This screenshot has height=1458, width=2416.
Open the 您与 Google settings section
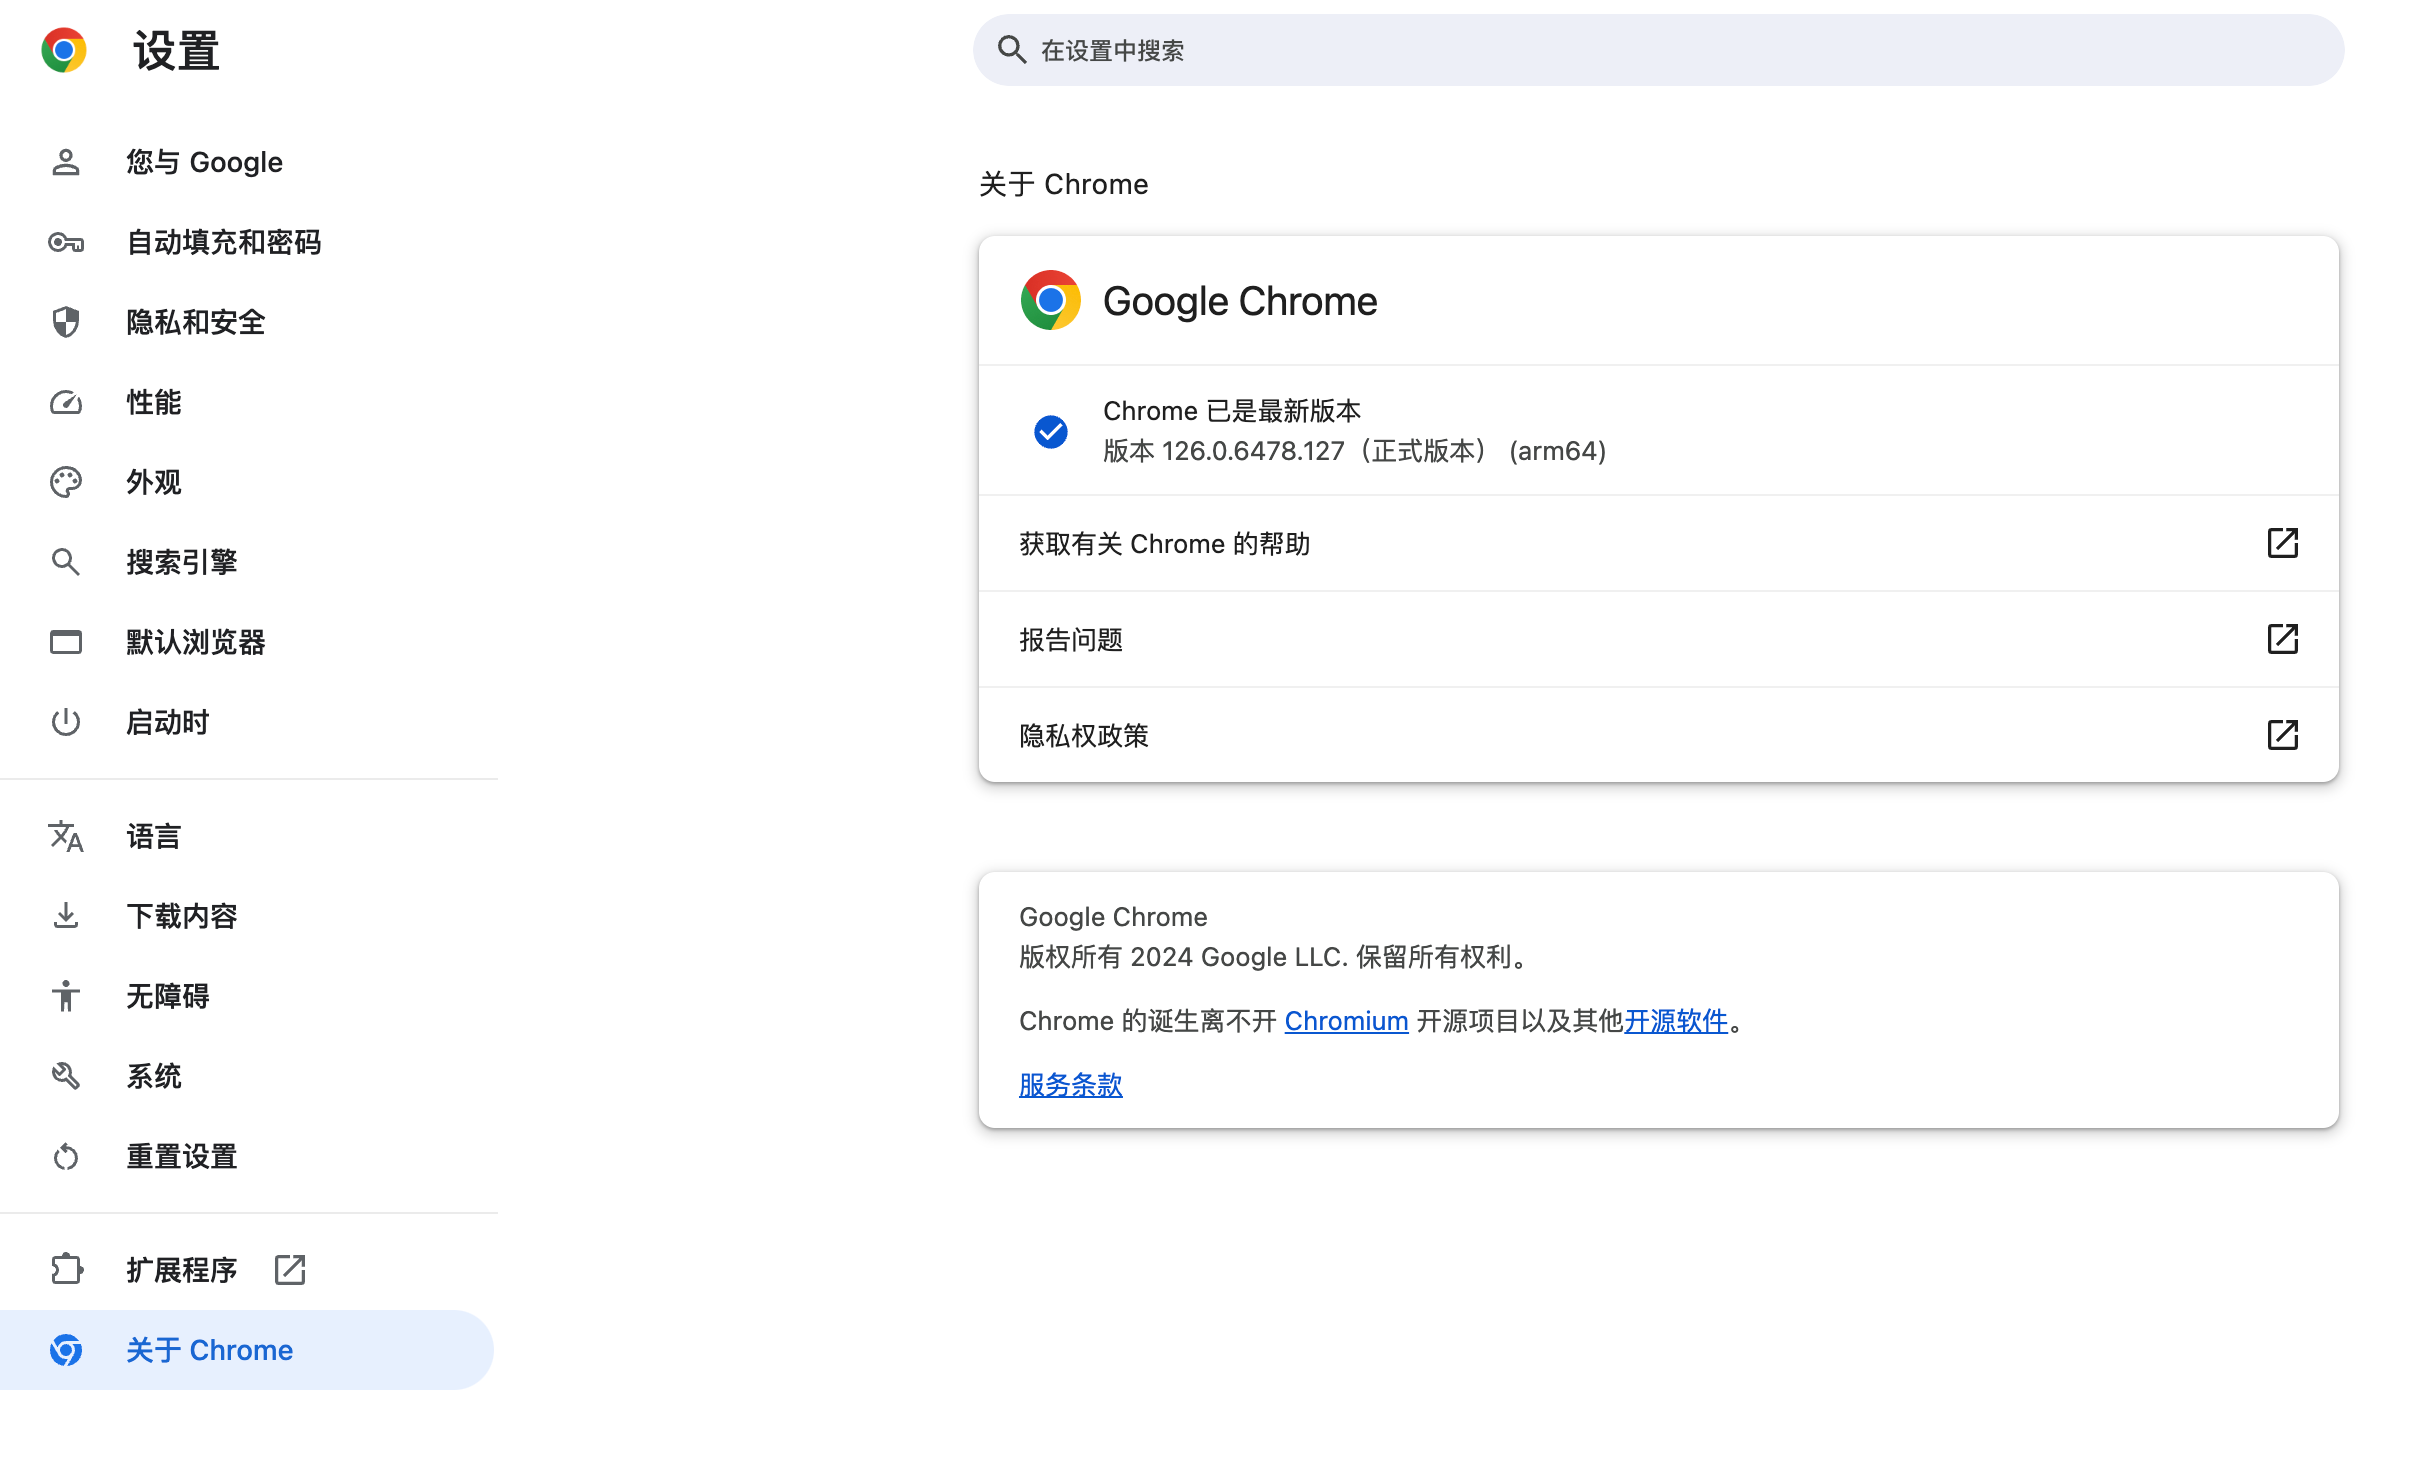(x=247, y=162)
